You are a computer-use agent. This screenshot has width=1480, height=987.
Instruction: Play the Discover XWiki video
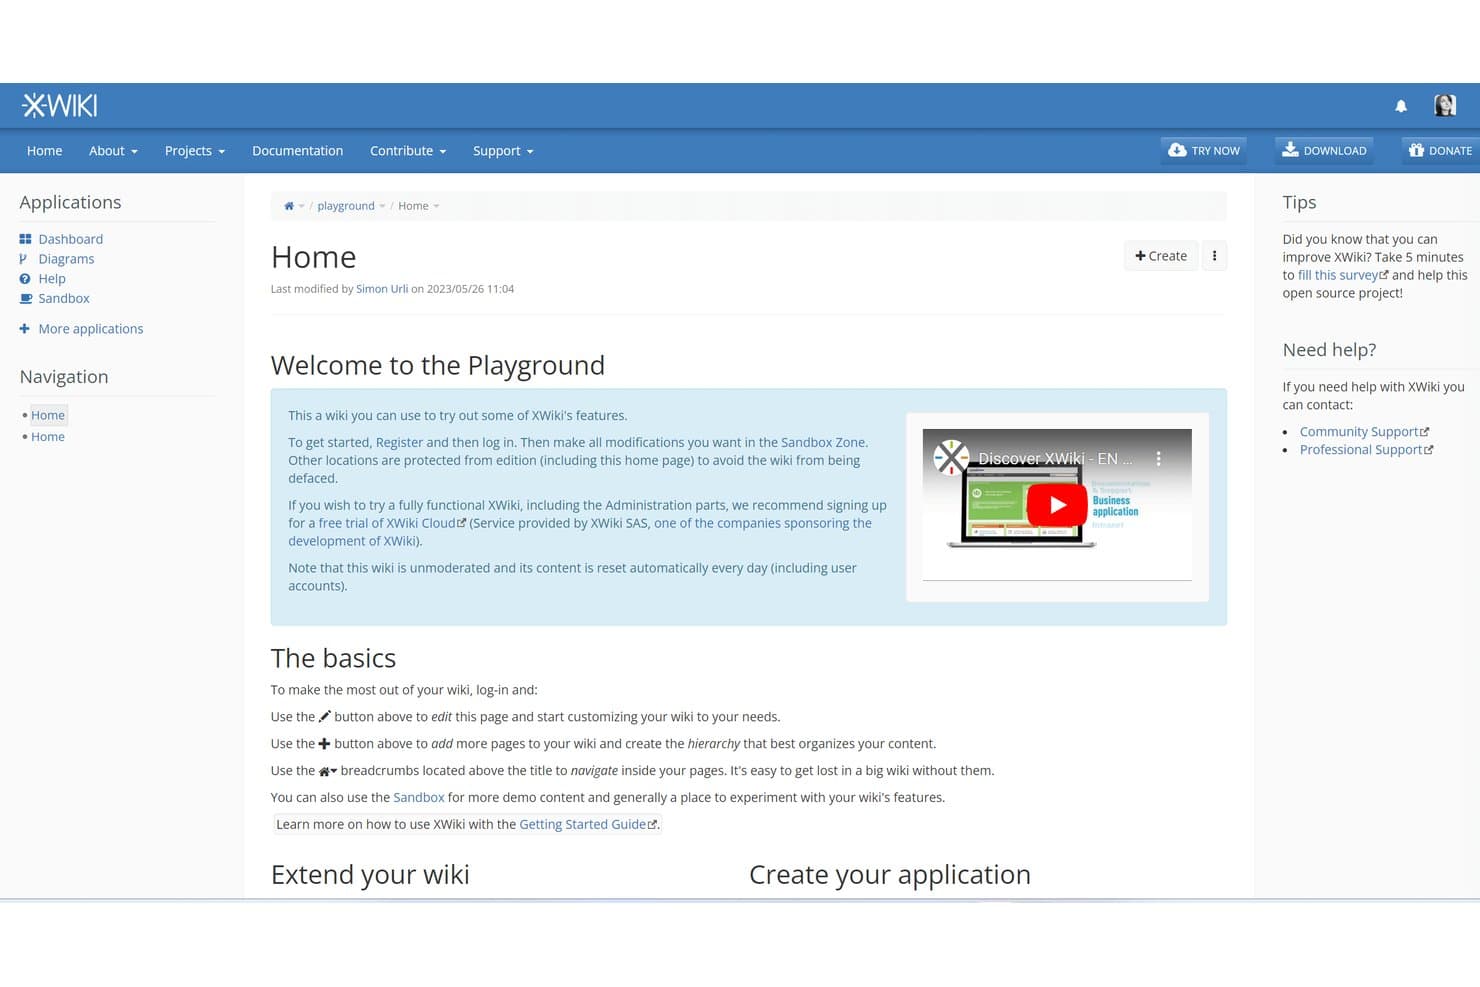[x=1056, y=505]
